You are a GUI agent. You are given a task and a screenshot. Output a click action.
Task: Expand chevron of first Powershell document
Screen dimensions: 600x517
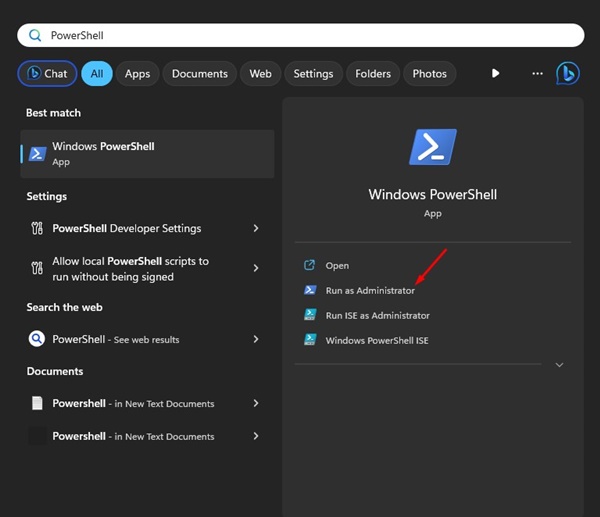256,403
